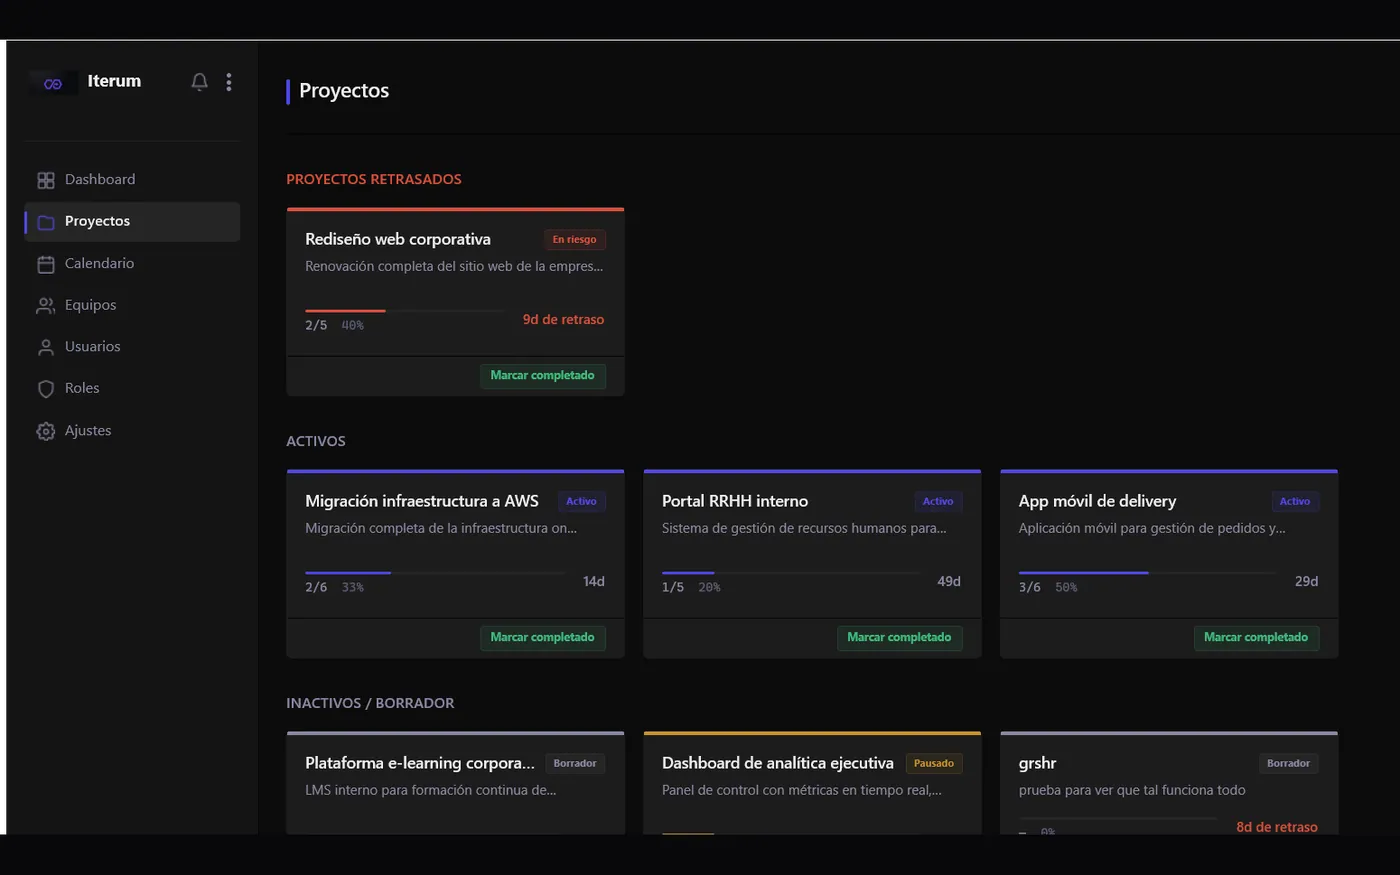Click the Ajustes gear icon
The image size is (1400, 875).
[x=46, y=431]
